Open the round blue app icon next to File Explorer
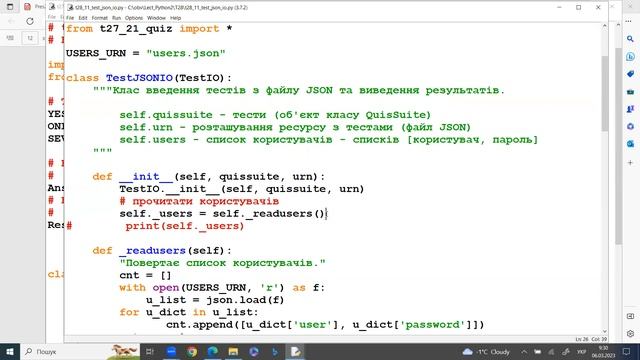The width and height of the screenshot is (640, 360). tap(253, 351)
